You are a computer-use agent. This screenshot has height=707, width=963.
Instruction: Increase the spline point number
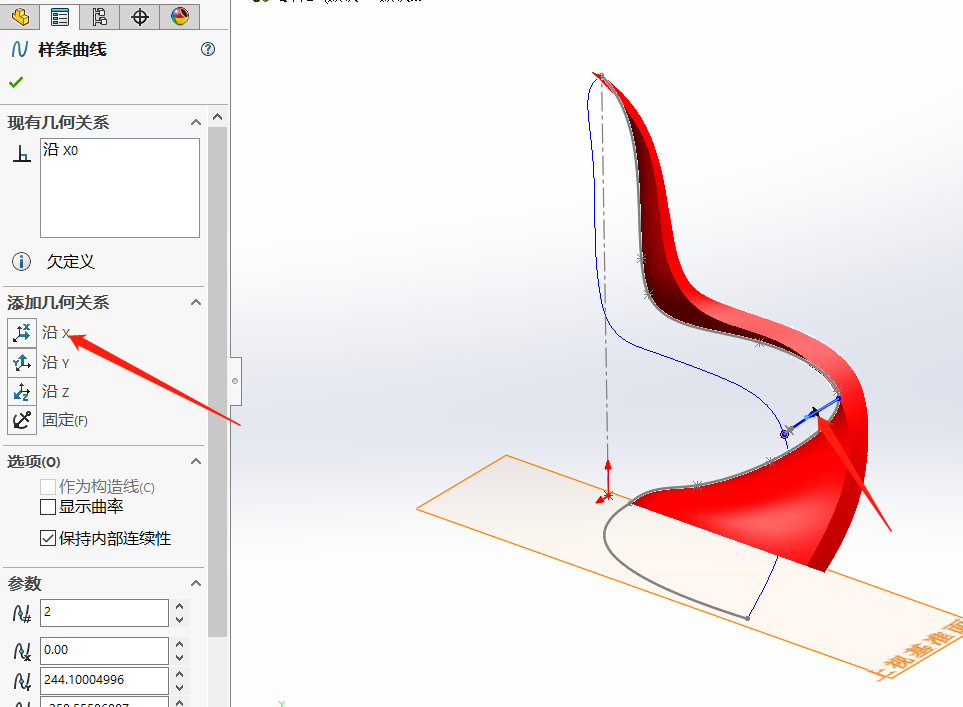pyautogui.click(x=179, y=606)
